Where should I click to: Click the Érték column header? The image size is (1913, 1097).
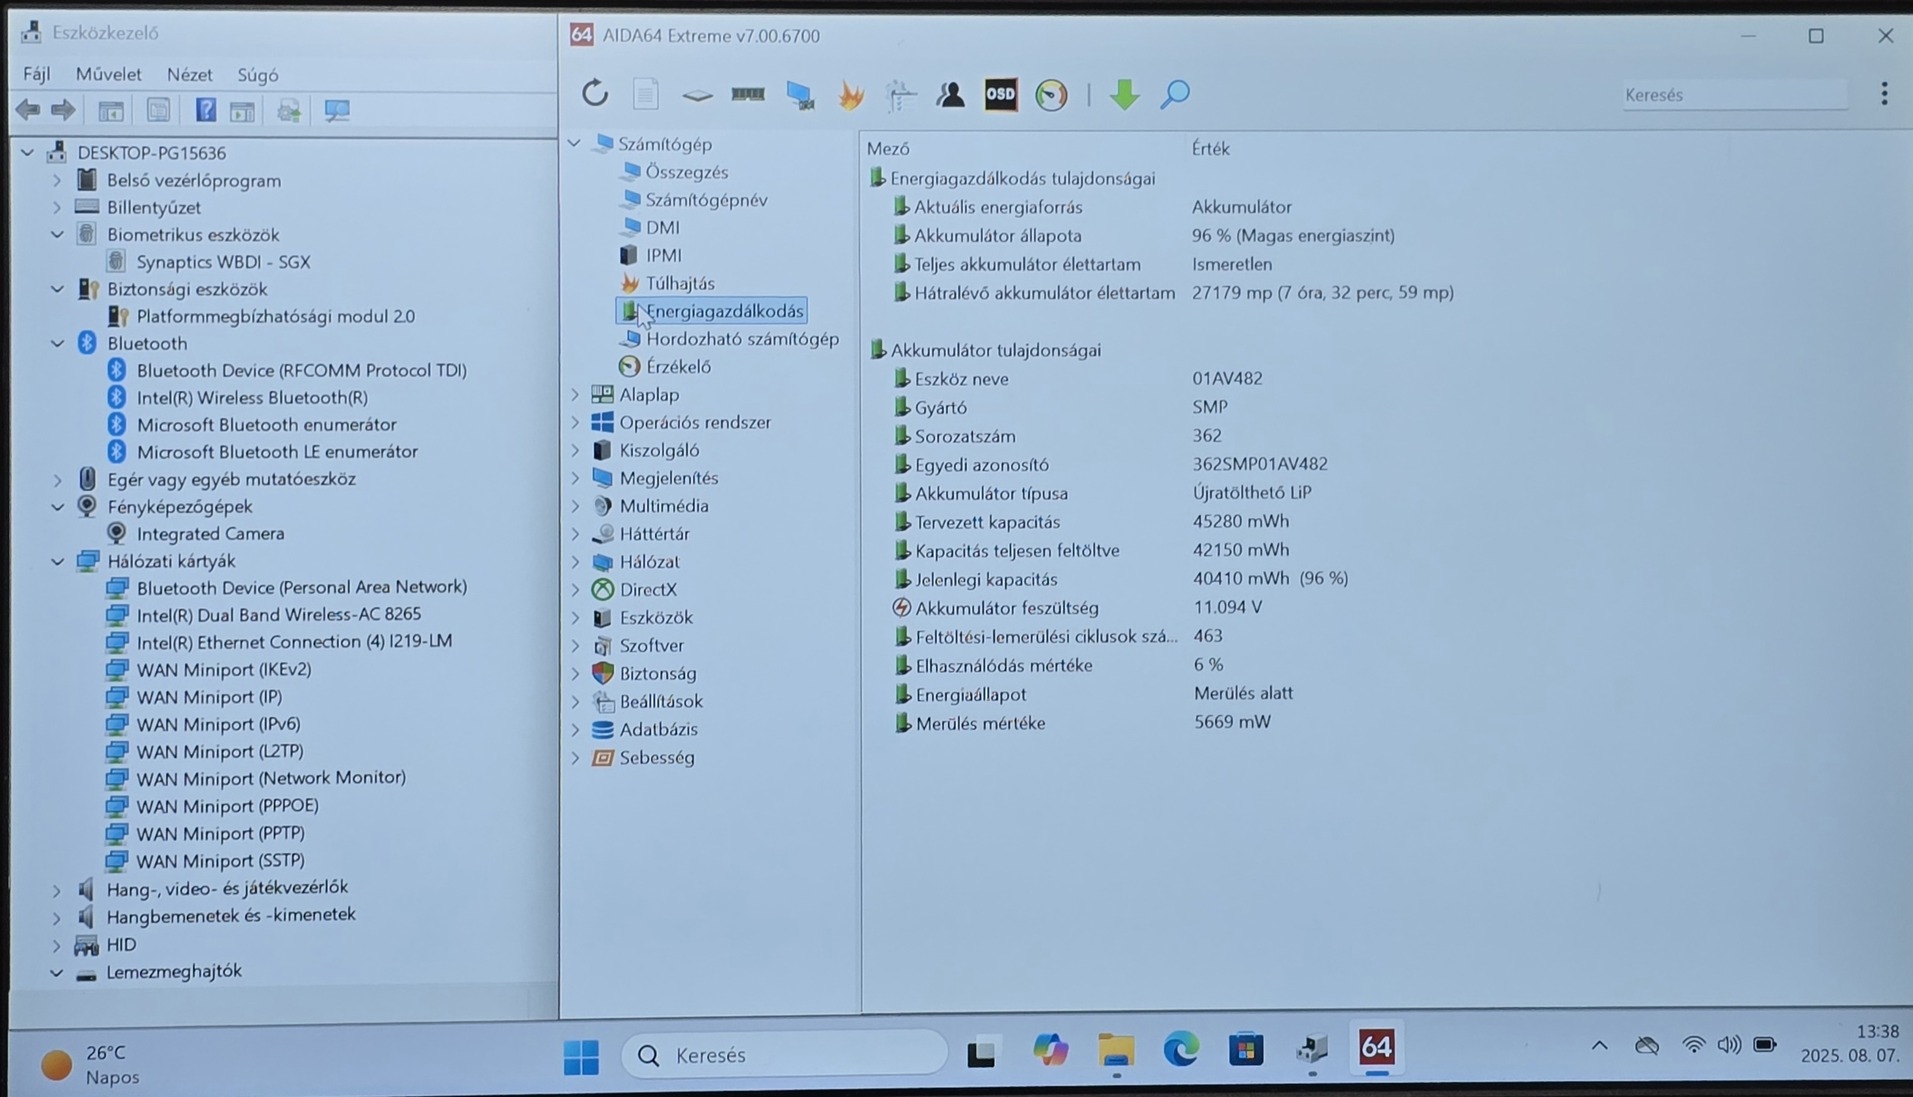1210,149
